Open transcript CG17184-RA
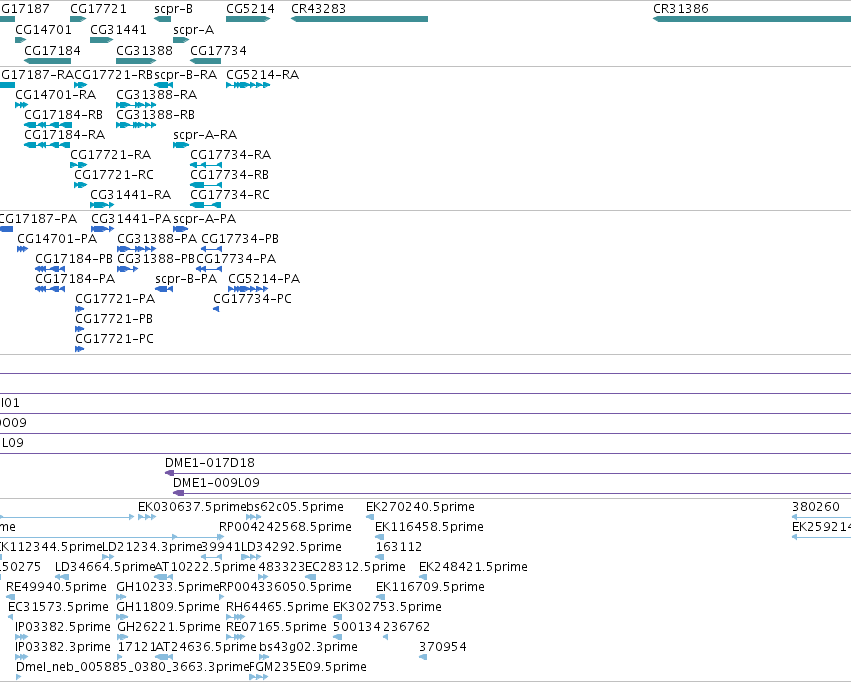851x682 pixels. coord(47,145)
